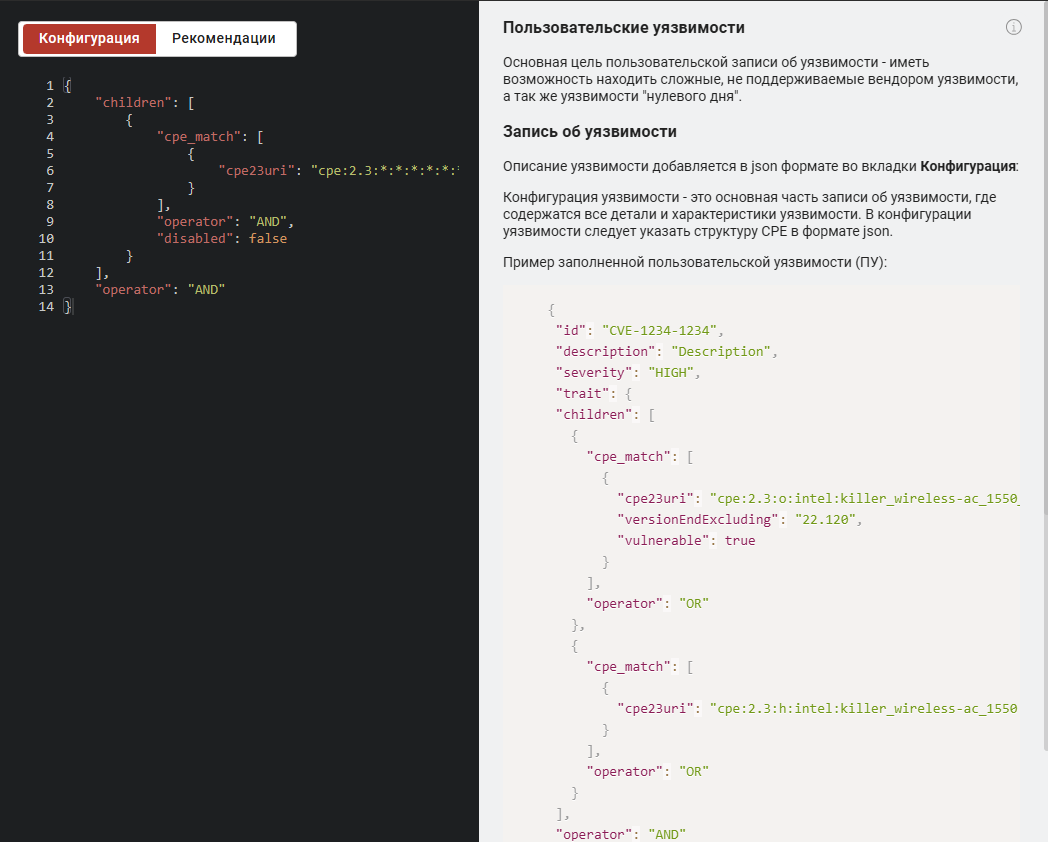Click line number 1 in the editor gutter
This screenshot has height=842, width=1048.
tap(50, 86)
